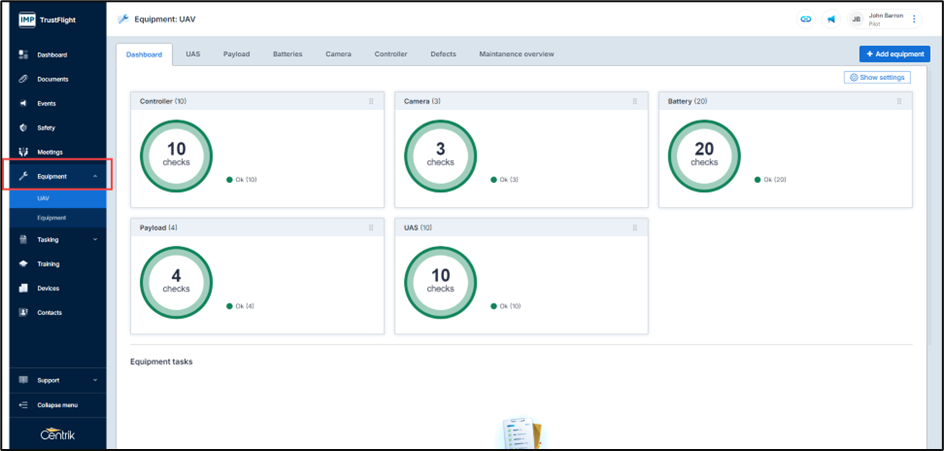This screenshot has height=451, width=944.
Task: Switch to the Batteries tab
Action: [287, 54]
